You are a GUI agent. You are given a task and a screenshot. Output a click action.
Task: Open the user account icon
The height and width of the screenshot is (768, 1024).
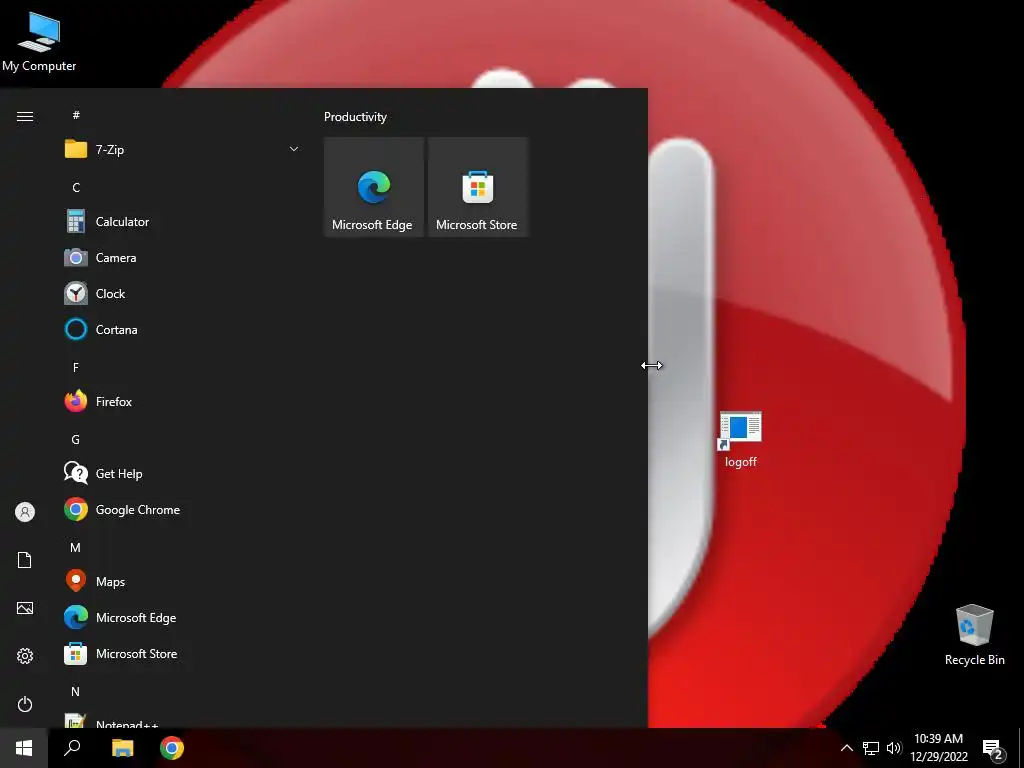coord(25,512)
